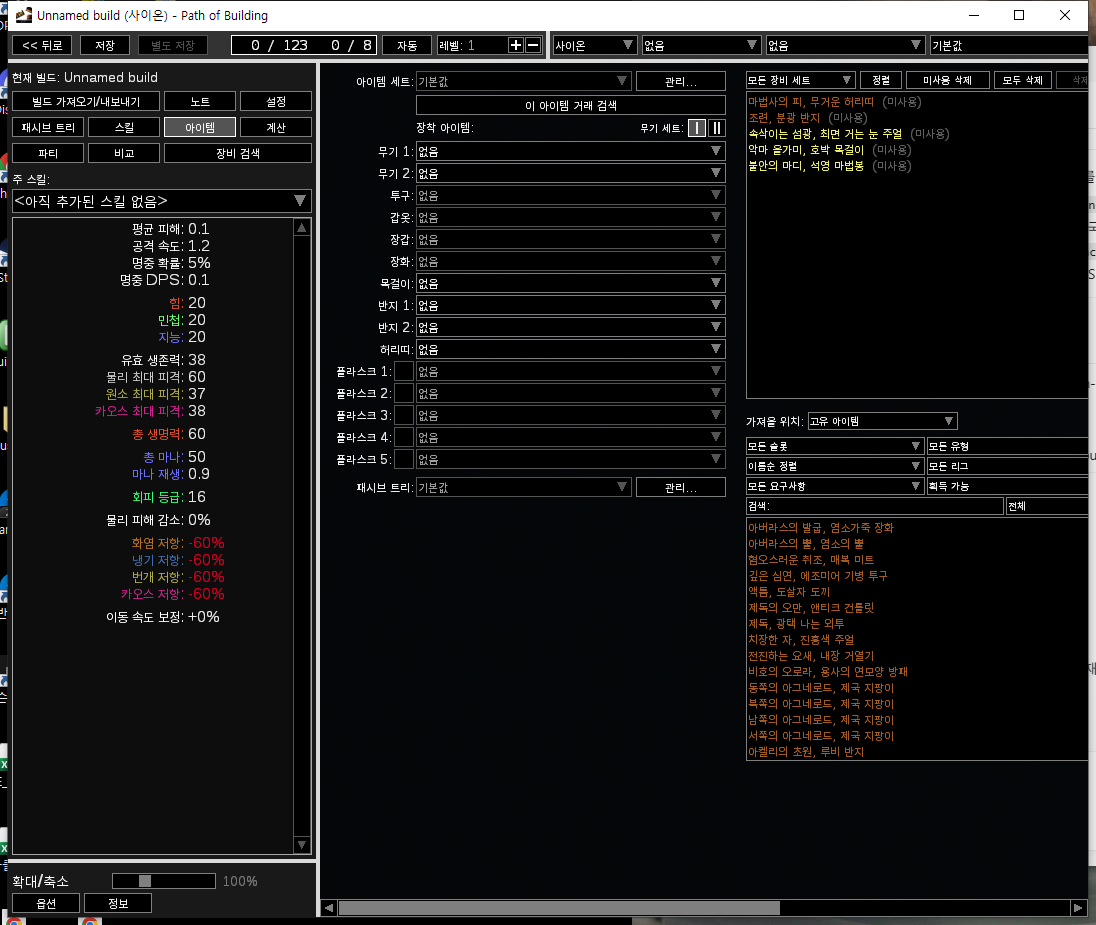Switch to weapon set II
Image resolution: width=1096 pixels, height=925 pixels.
click(x=716, y=128)
